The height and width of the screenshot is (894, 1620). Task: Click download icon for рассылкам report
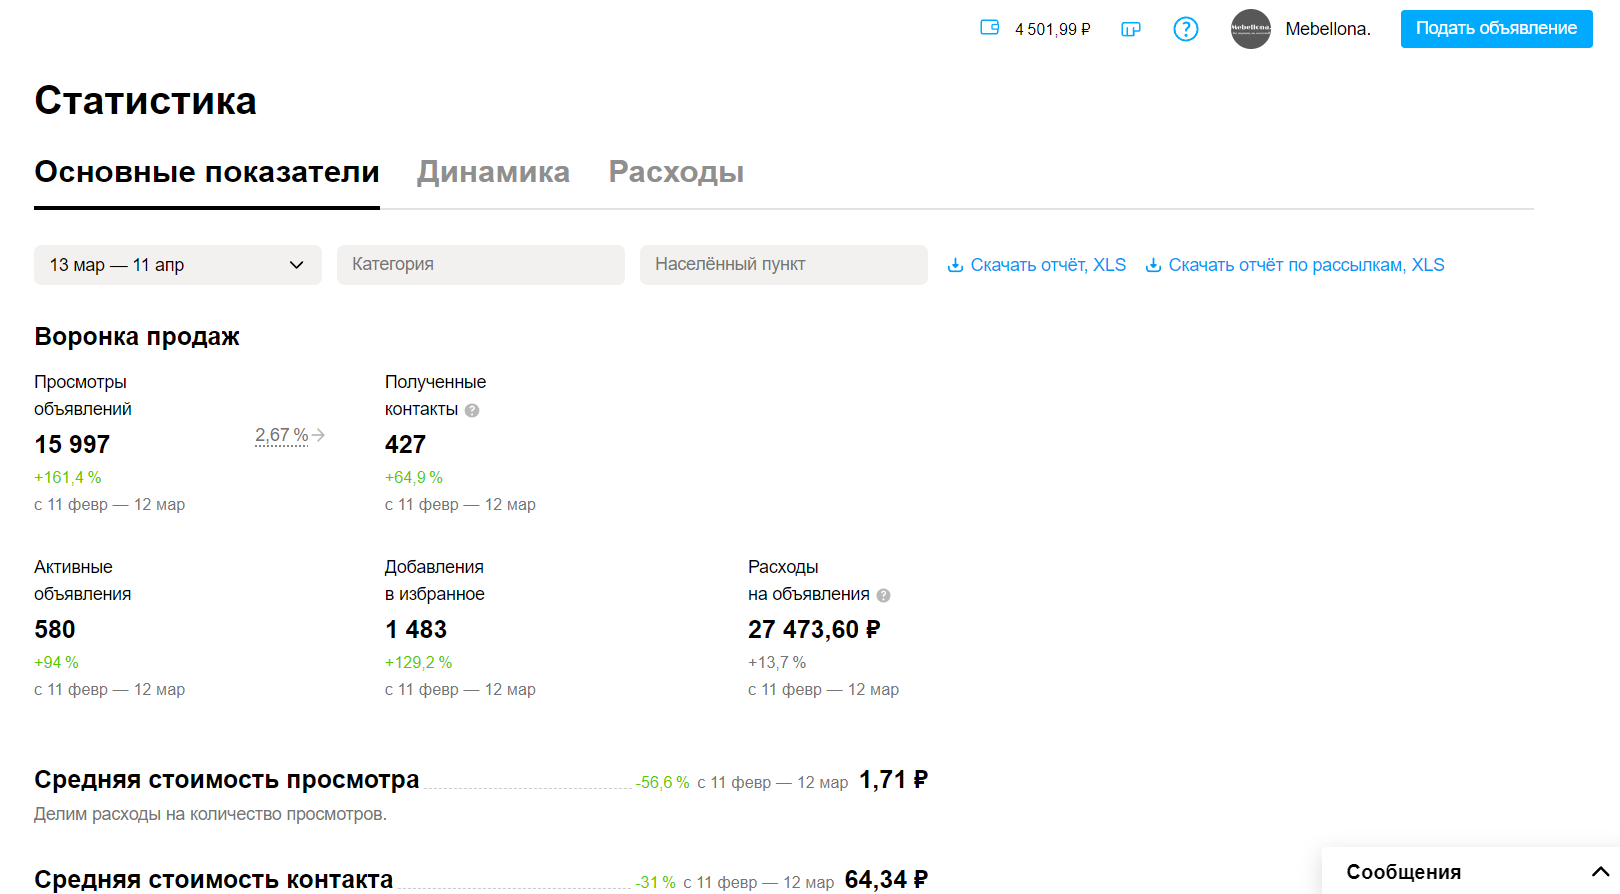click(x=1153, y=265)
